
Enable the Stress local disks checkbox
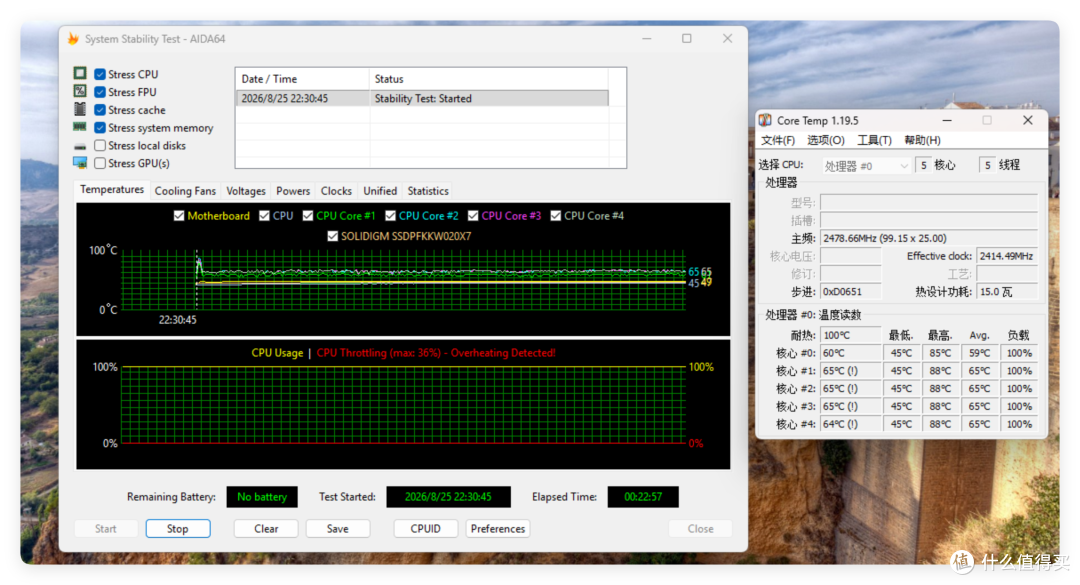(100, 145)
